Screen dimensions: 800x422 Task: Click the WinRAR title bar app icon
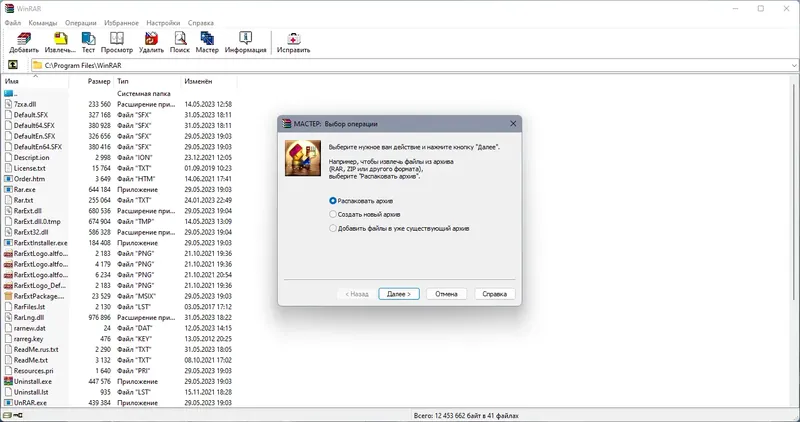click(8, 9)
